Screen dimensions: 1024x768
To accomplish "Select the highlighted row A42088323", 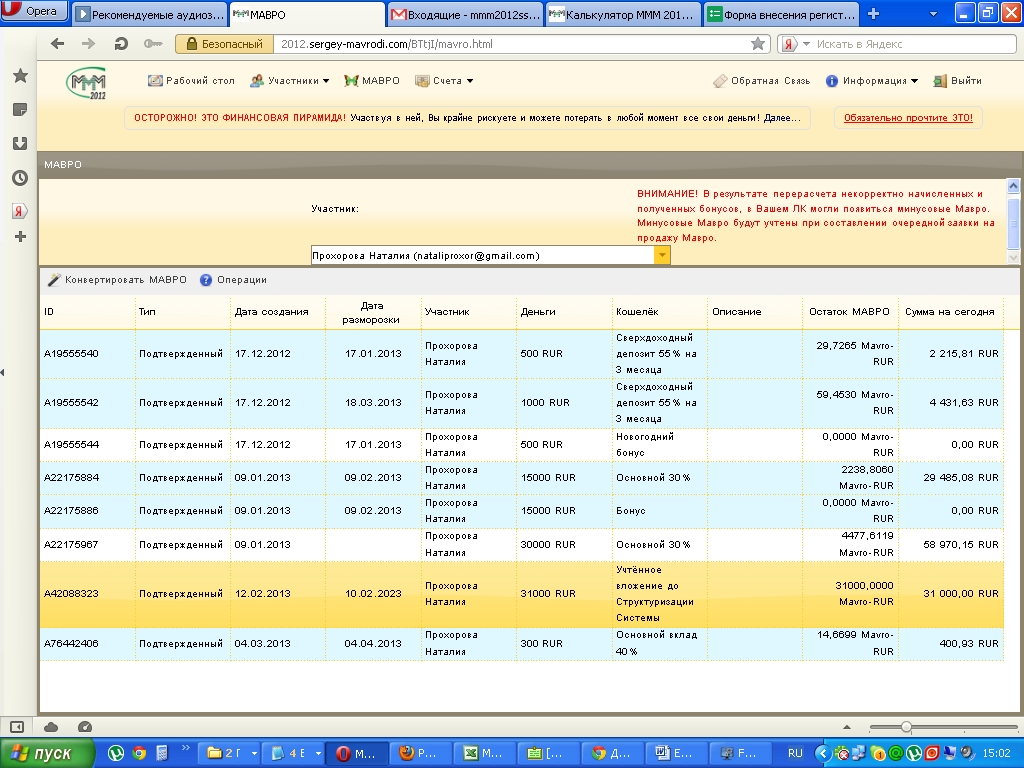I will click(521, 594).
